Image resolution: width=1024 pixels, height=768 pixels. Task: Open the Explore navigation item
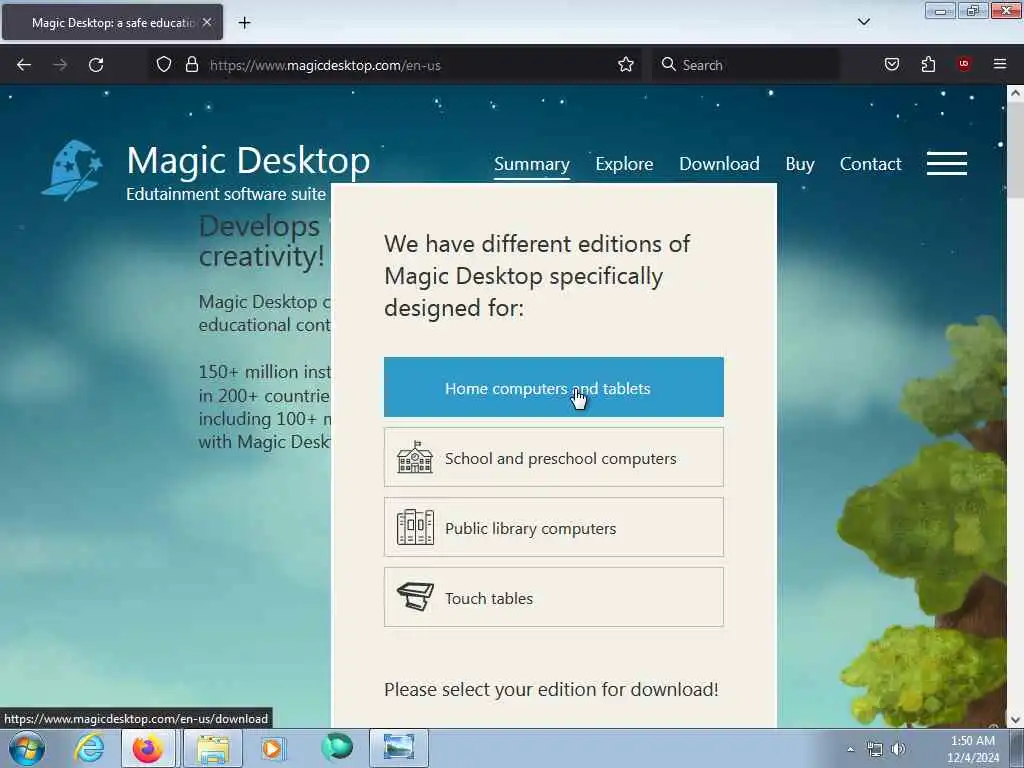coord(624,164)
